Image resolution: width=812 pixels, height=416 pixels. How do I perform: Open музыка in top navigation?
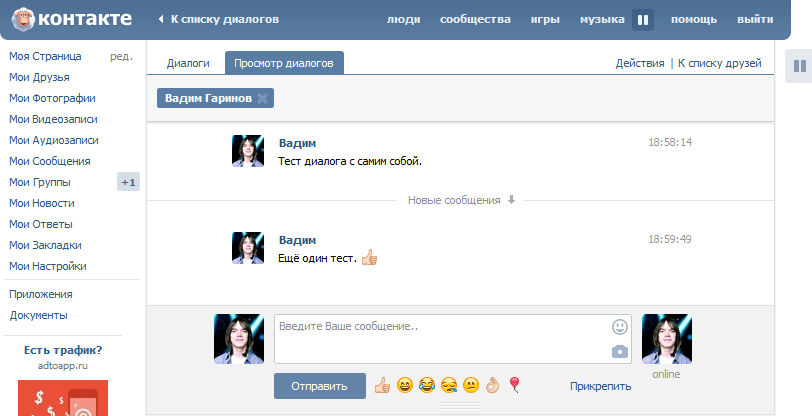coord(602,20)
